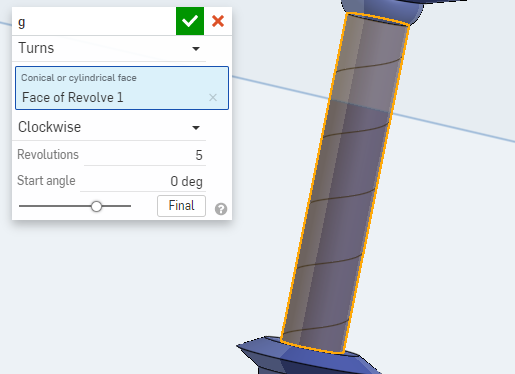515x374 pixels.
Task: Open help with the question mark icon
Action: (221, 209)
